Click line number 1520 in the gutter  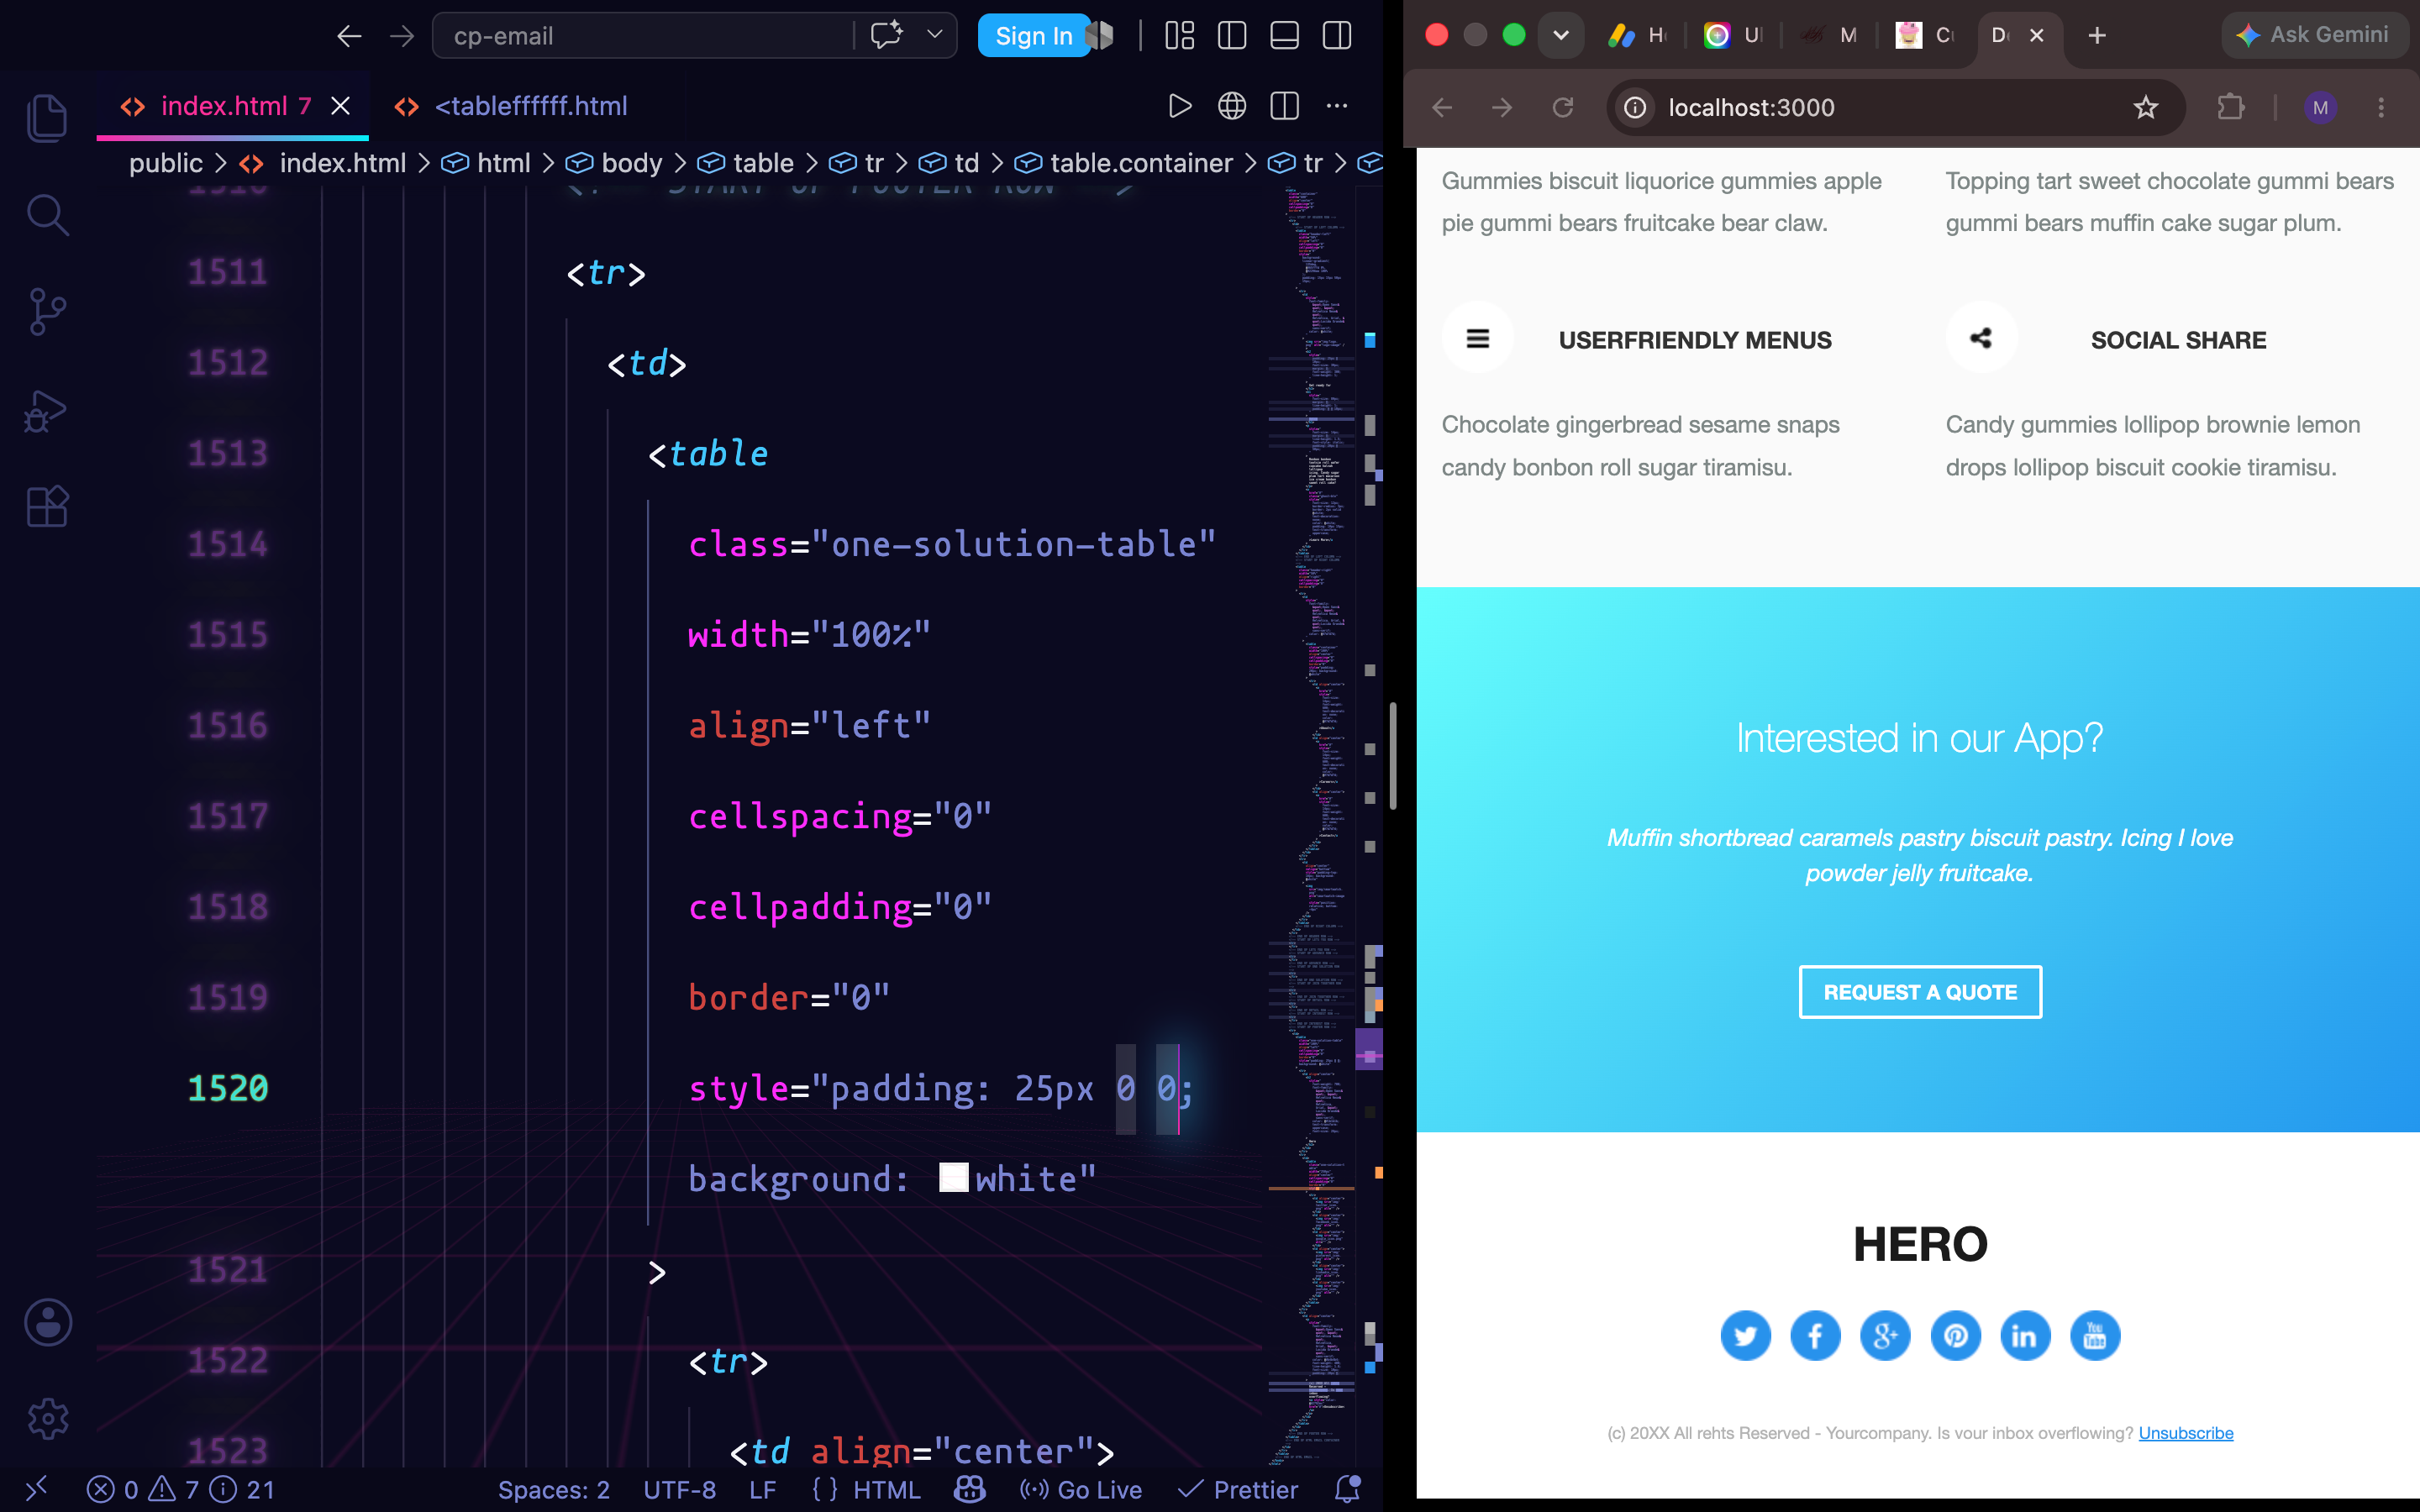coord(228,1088)
